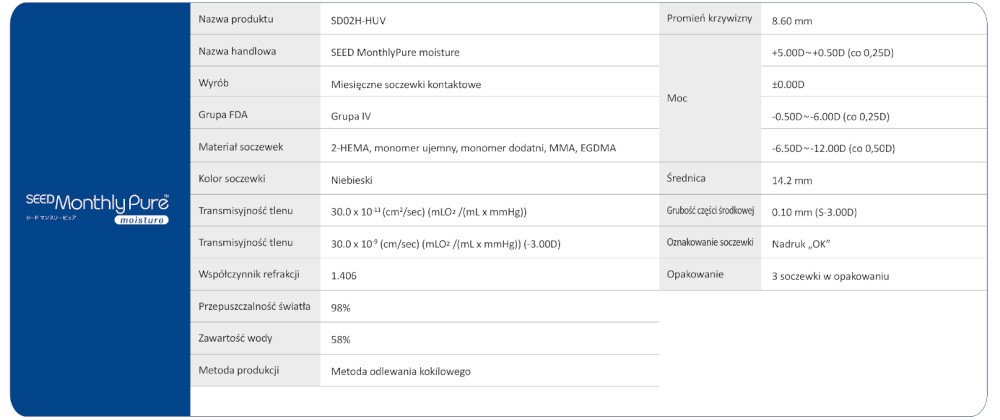
Task: Select the 'Grupa IV' value
Action: 351,117
